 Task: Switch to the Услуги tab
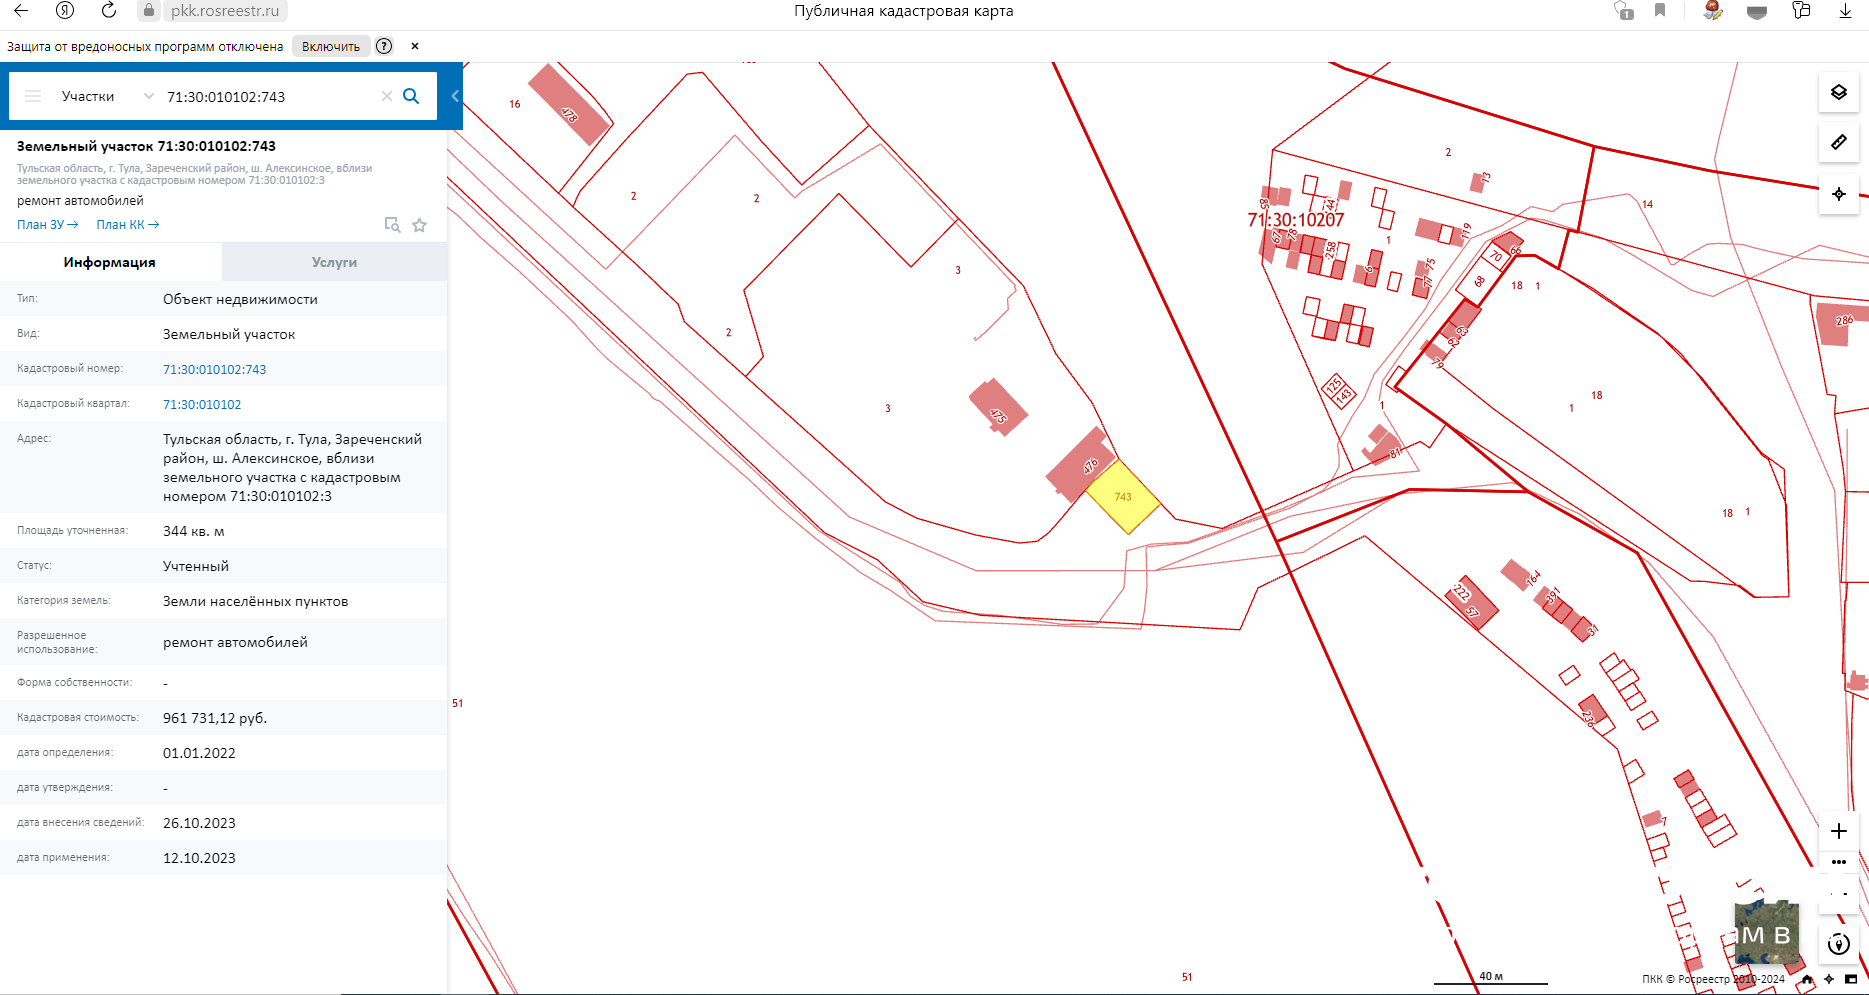click(334, 262)
